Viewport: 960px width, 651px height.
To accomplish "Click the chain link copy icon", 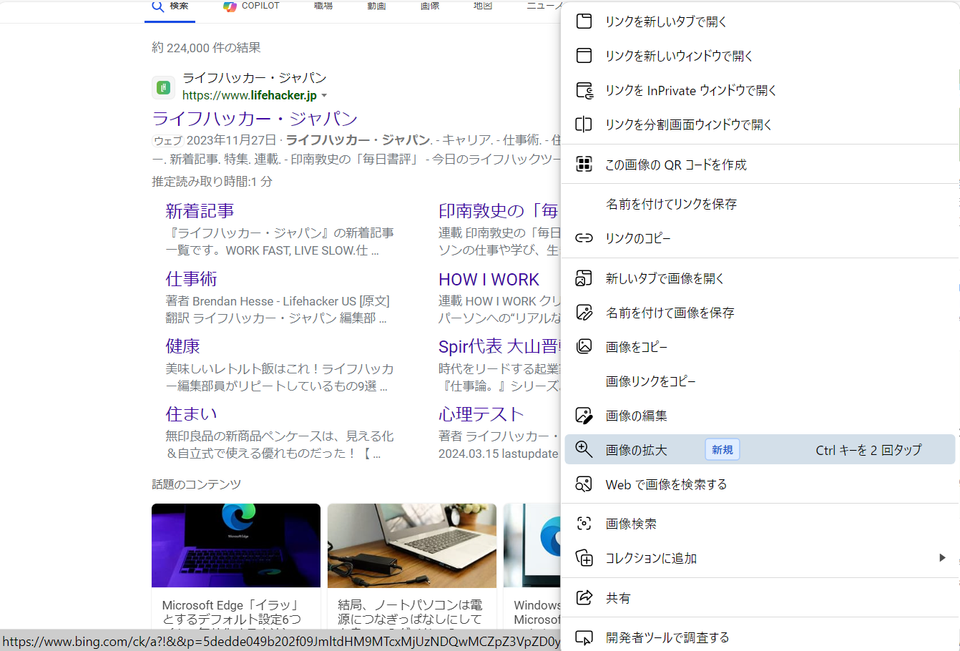I will [x=584, y=238].
